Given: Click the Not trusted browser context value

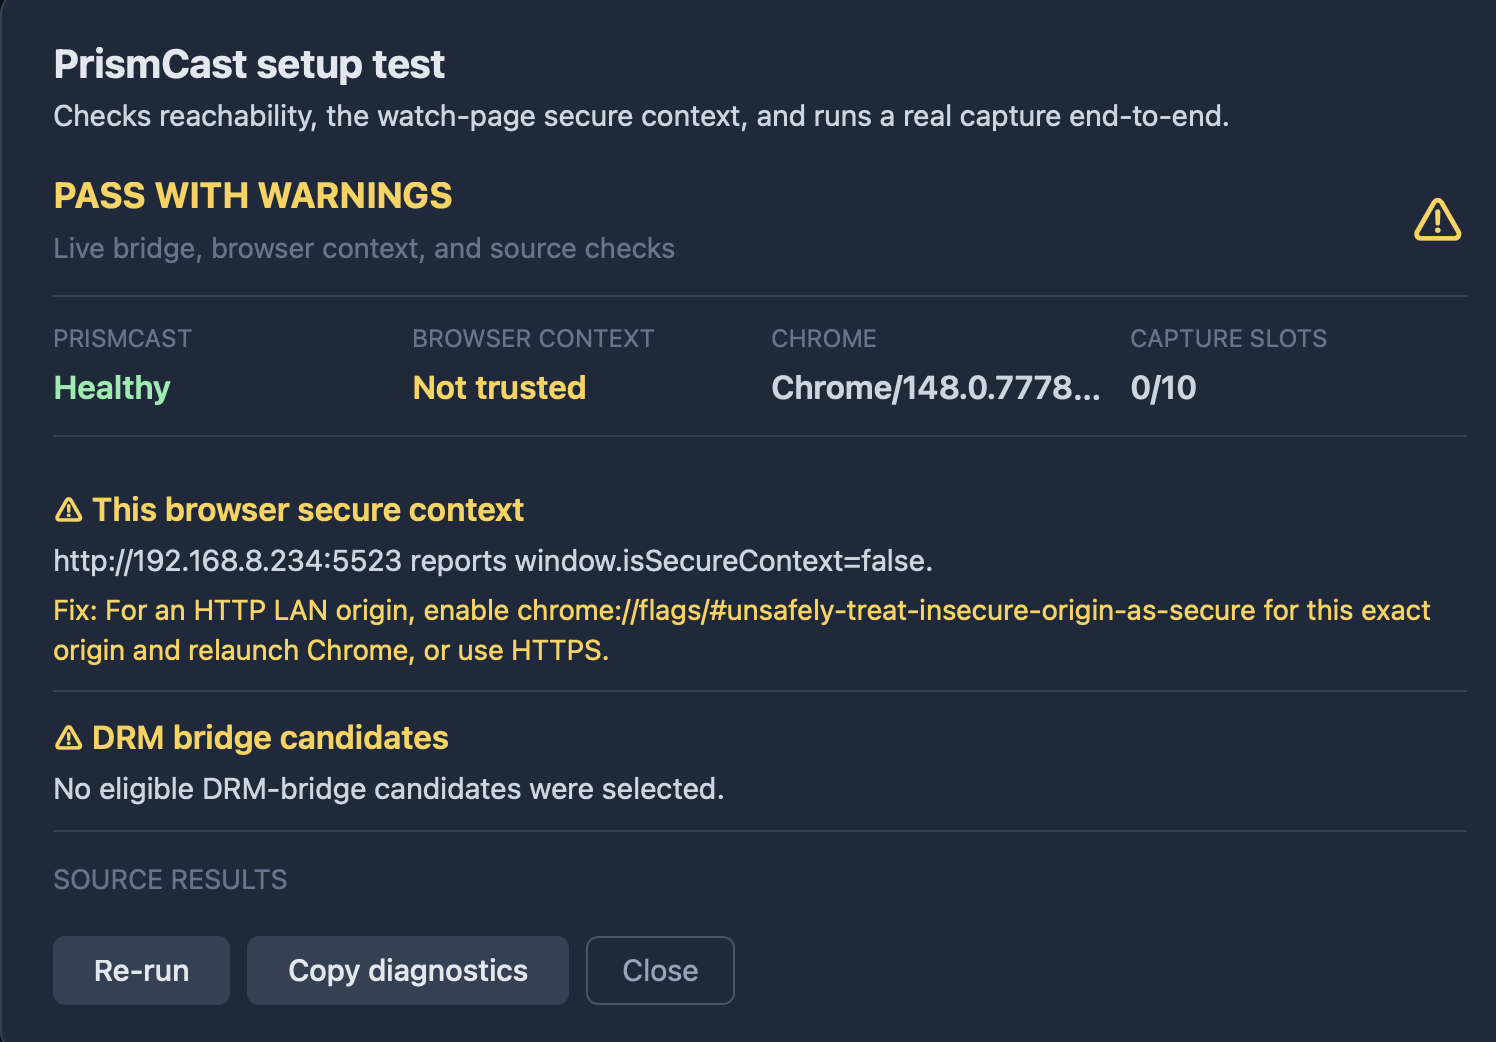Looking at the screenshot, I should point(499,388).
